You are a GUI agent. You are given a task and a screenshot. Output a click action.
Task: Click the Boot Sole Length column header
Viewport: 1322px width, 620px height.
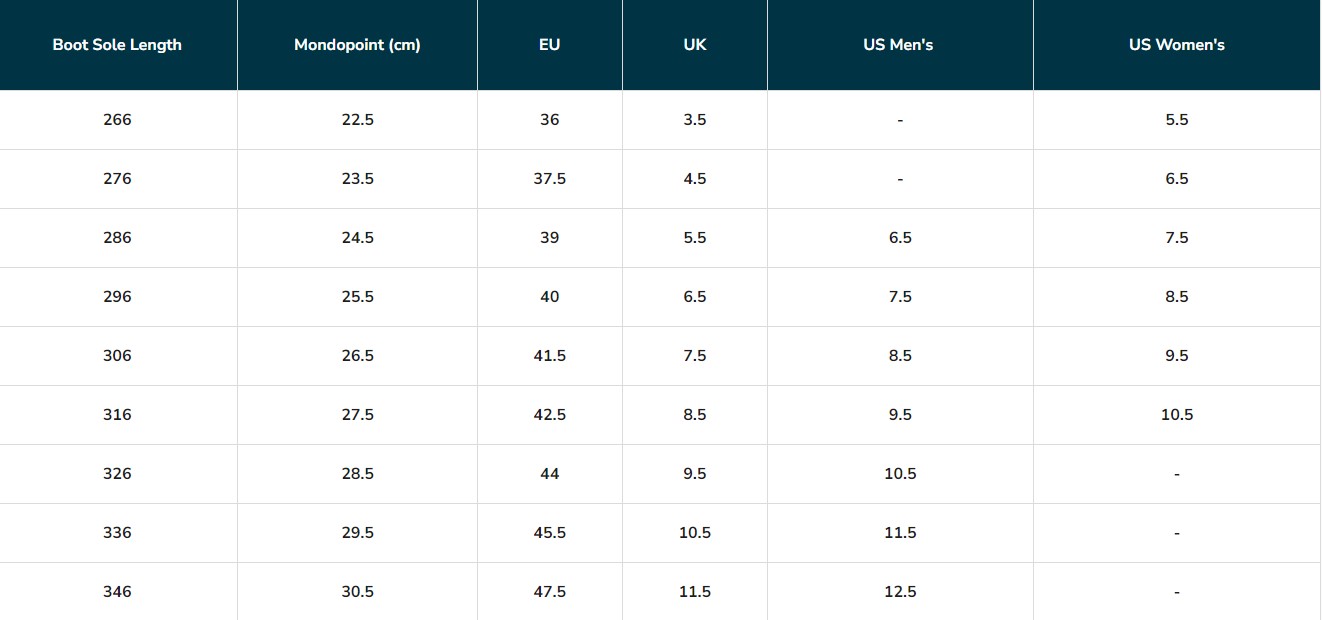tap(117, 45)
